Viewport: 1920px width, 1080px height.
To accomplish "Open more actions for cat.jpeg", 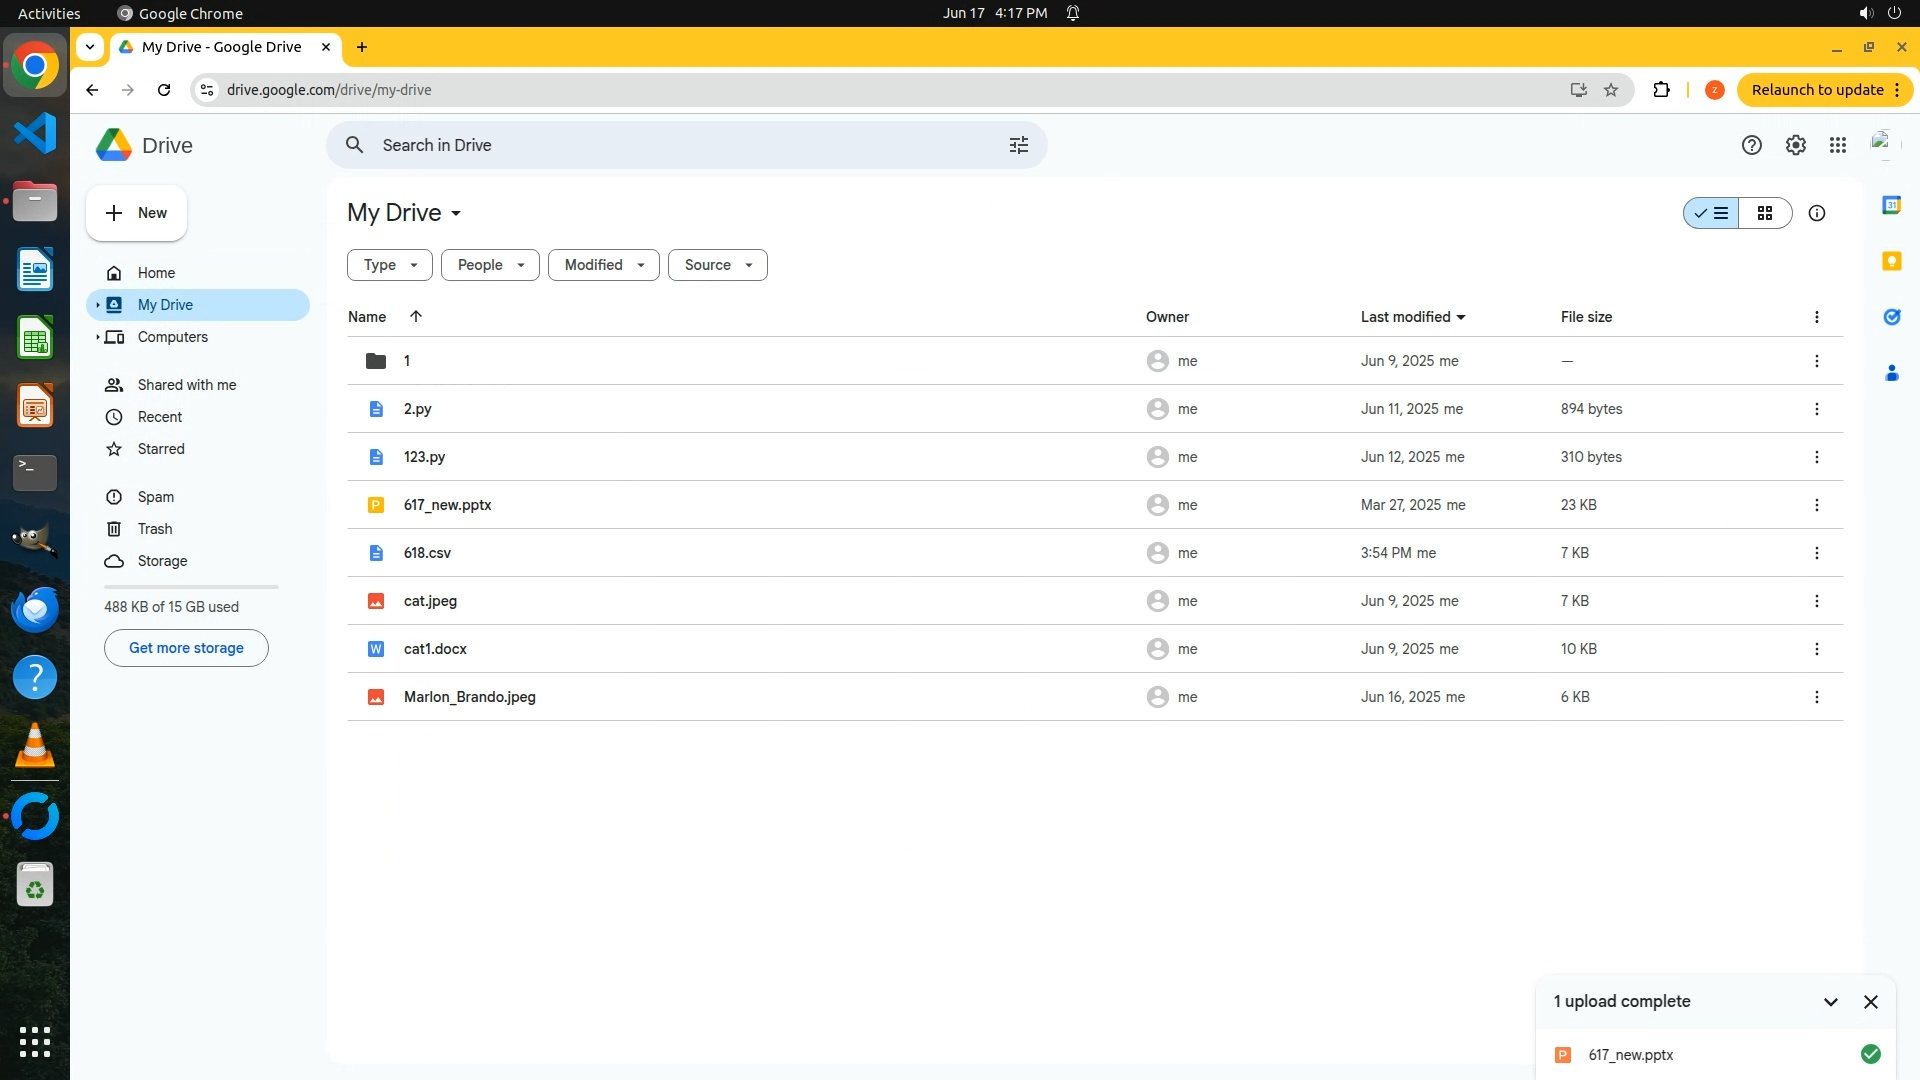I will point(1816,601).
